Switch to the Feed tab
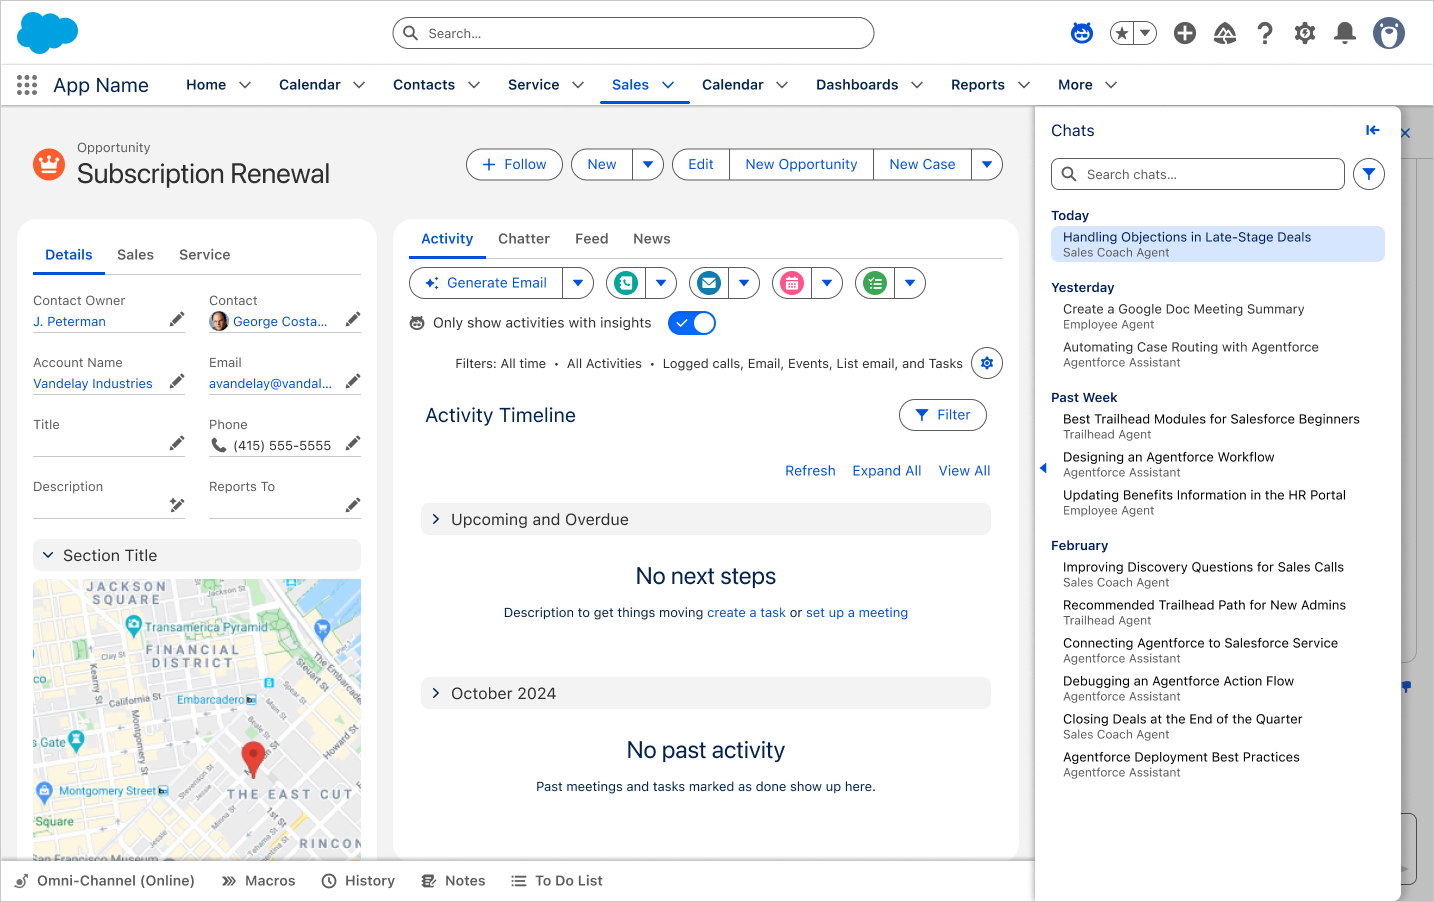 (592, 239)
